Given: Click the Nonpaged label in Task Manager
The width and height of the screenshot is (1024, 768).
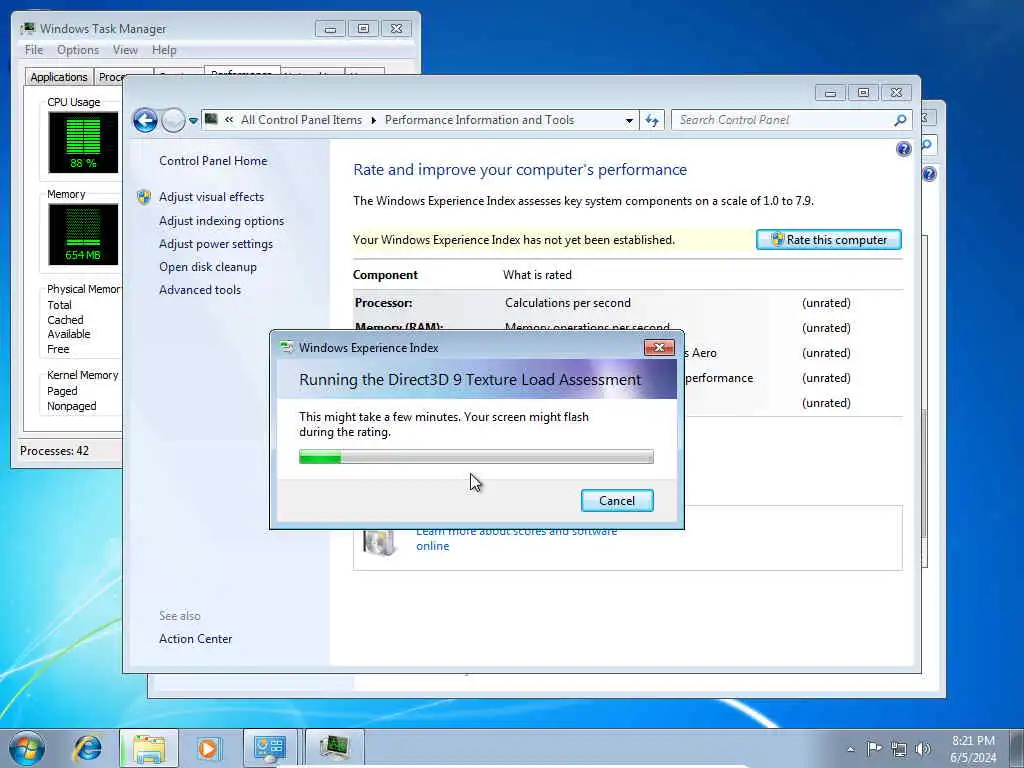Looking at the screenshot, I should click(x=71, y=406).
